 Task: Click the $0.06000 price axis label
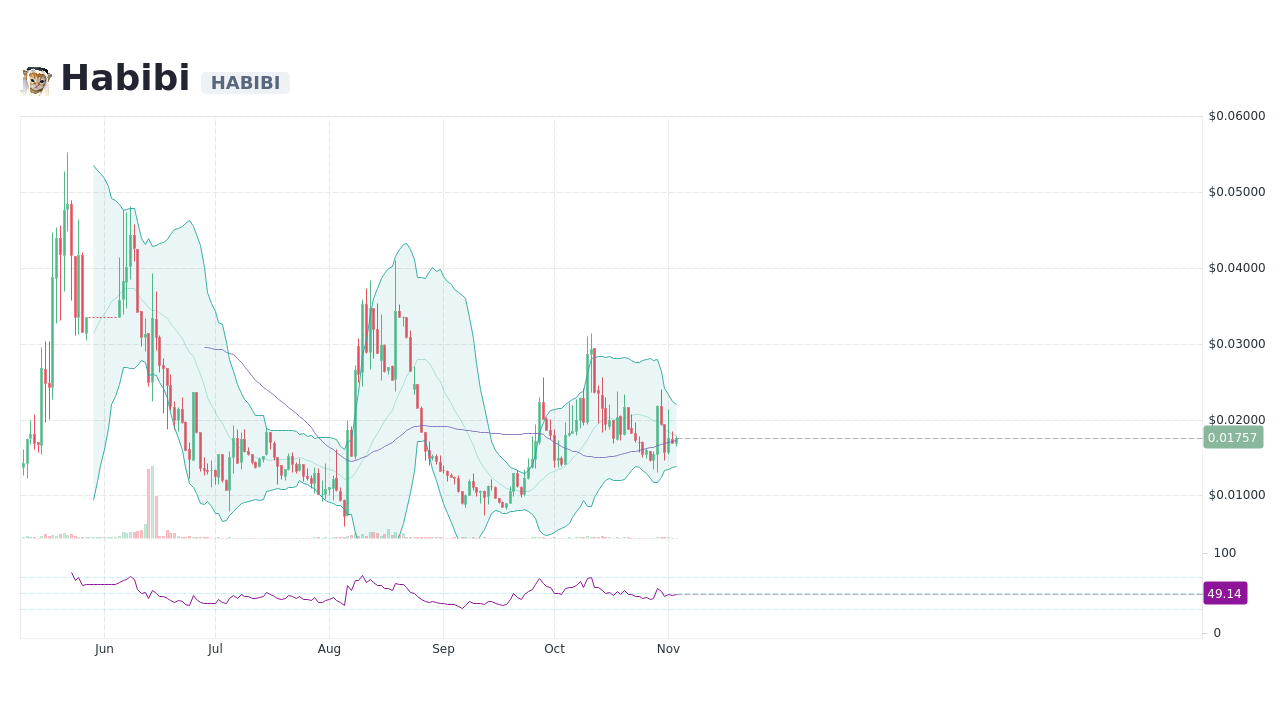point(1237,115)
